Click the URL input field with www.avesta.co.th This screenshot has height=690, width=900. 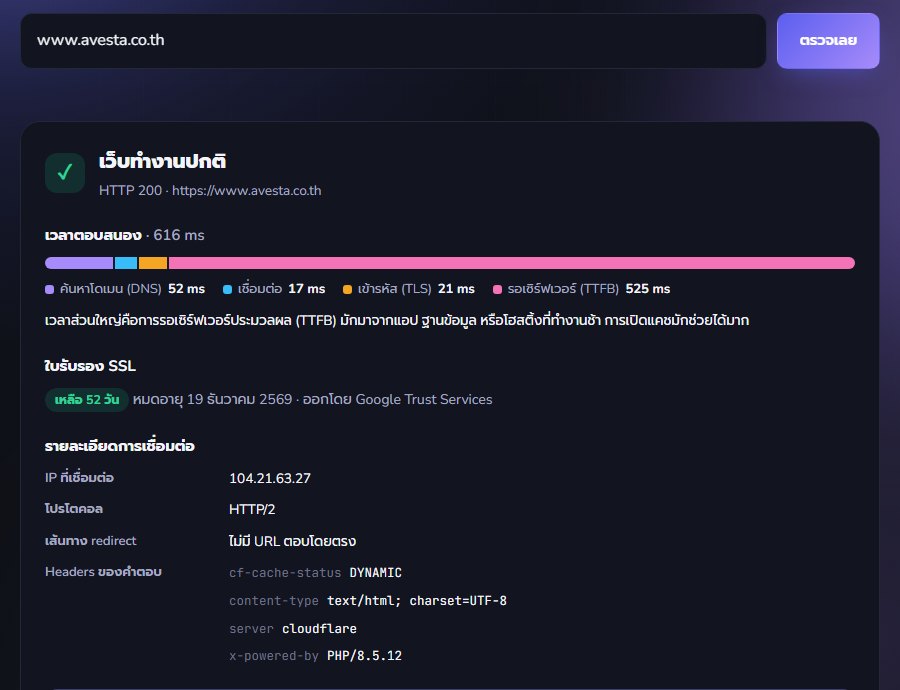pos(393,41)
